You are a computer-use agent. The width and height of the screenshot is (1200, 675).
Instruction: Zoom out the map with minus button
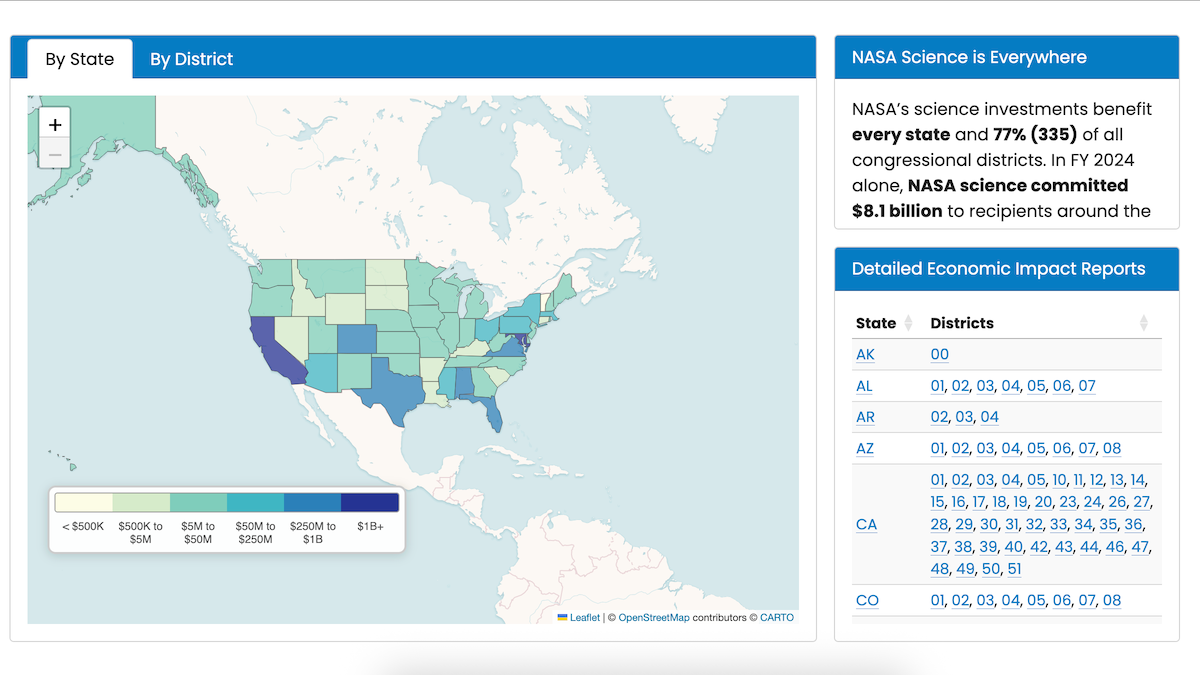tap(55, 155)
